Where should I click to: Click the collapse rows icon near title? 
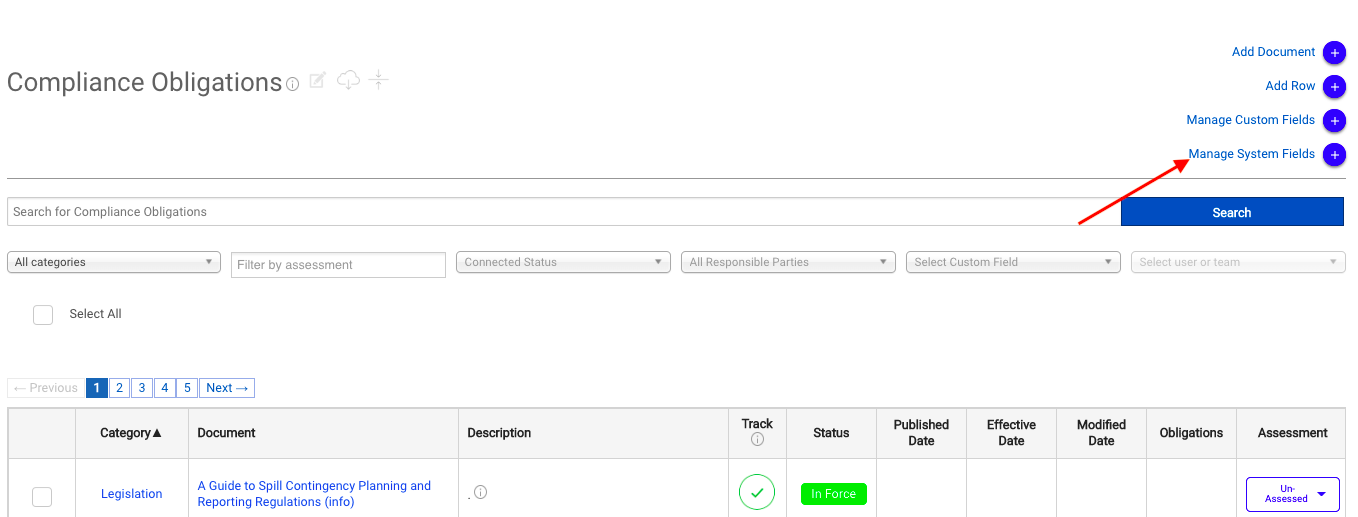point(378,80)
